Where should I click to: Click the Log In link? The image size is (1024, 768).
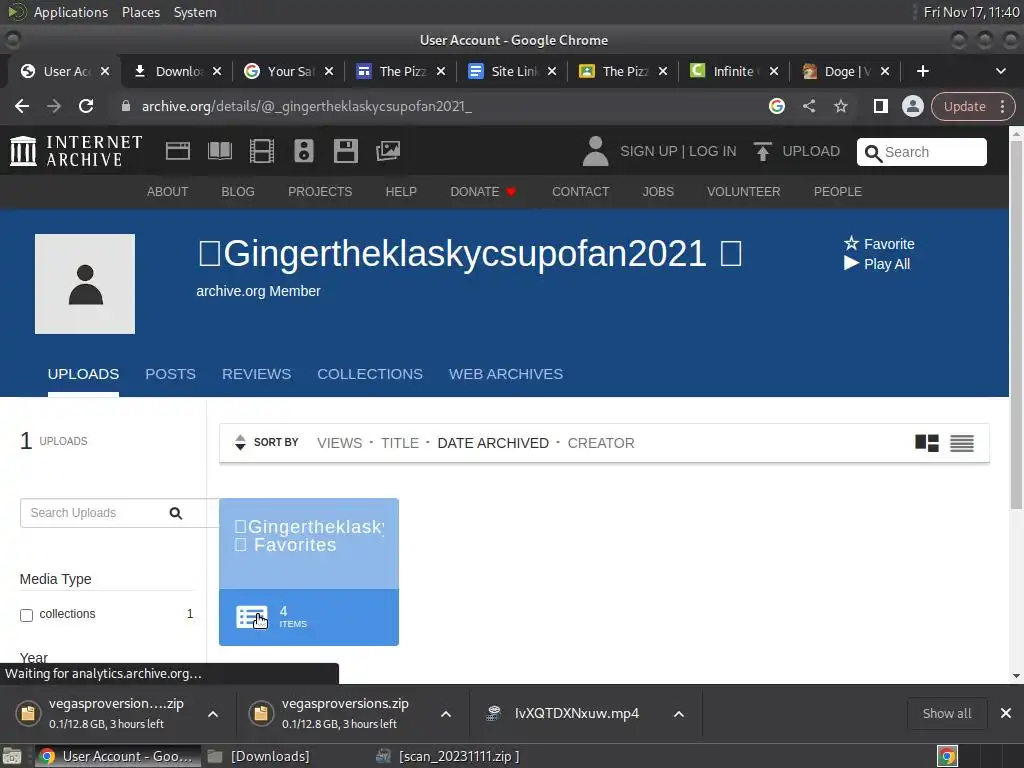(712, 151)
